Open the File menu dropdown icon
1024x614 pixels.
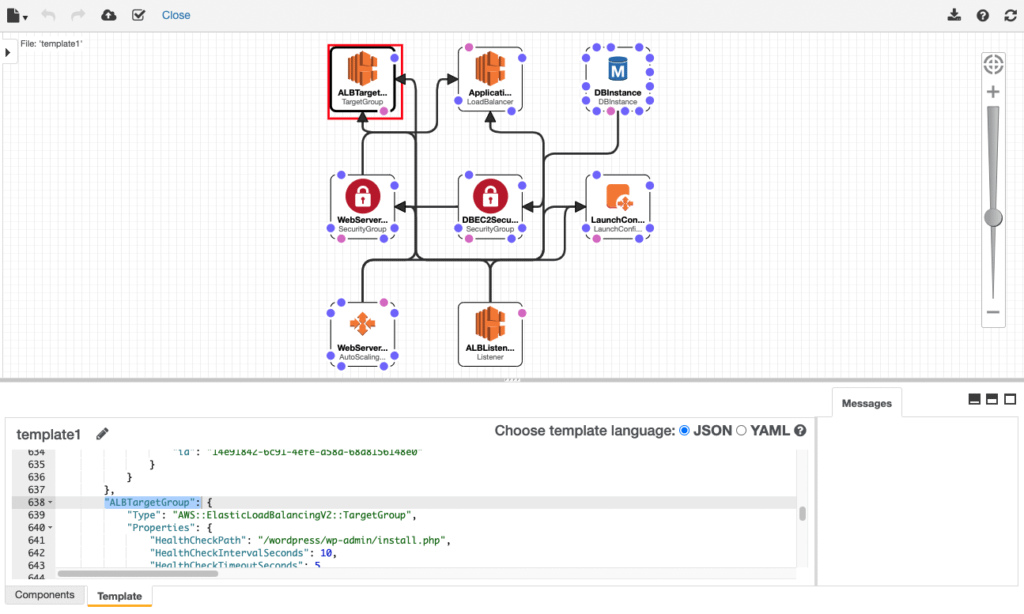pos(16,15)
